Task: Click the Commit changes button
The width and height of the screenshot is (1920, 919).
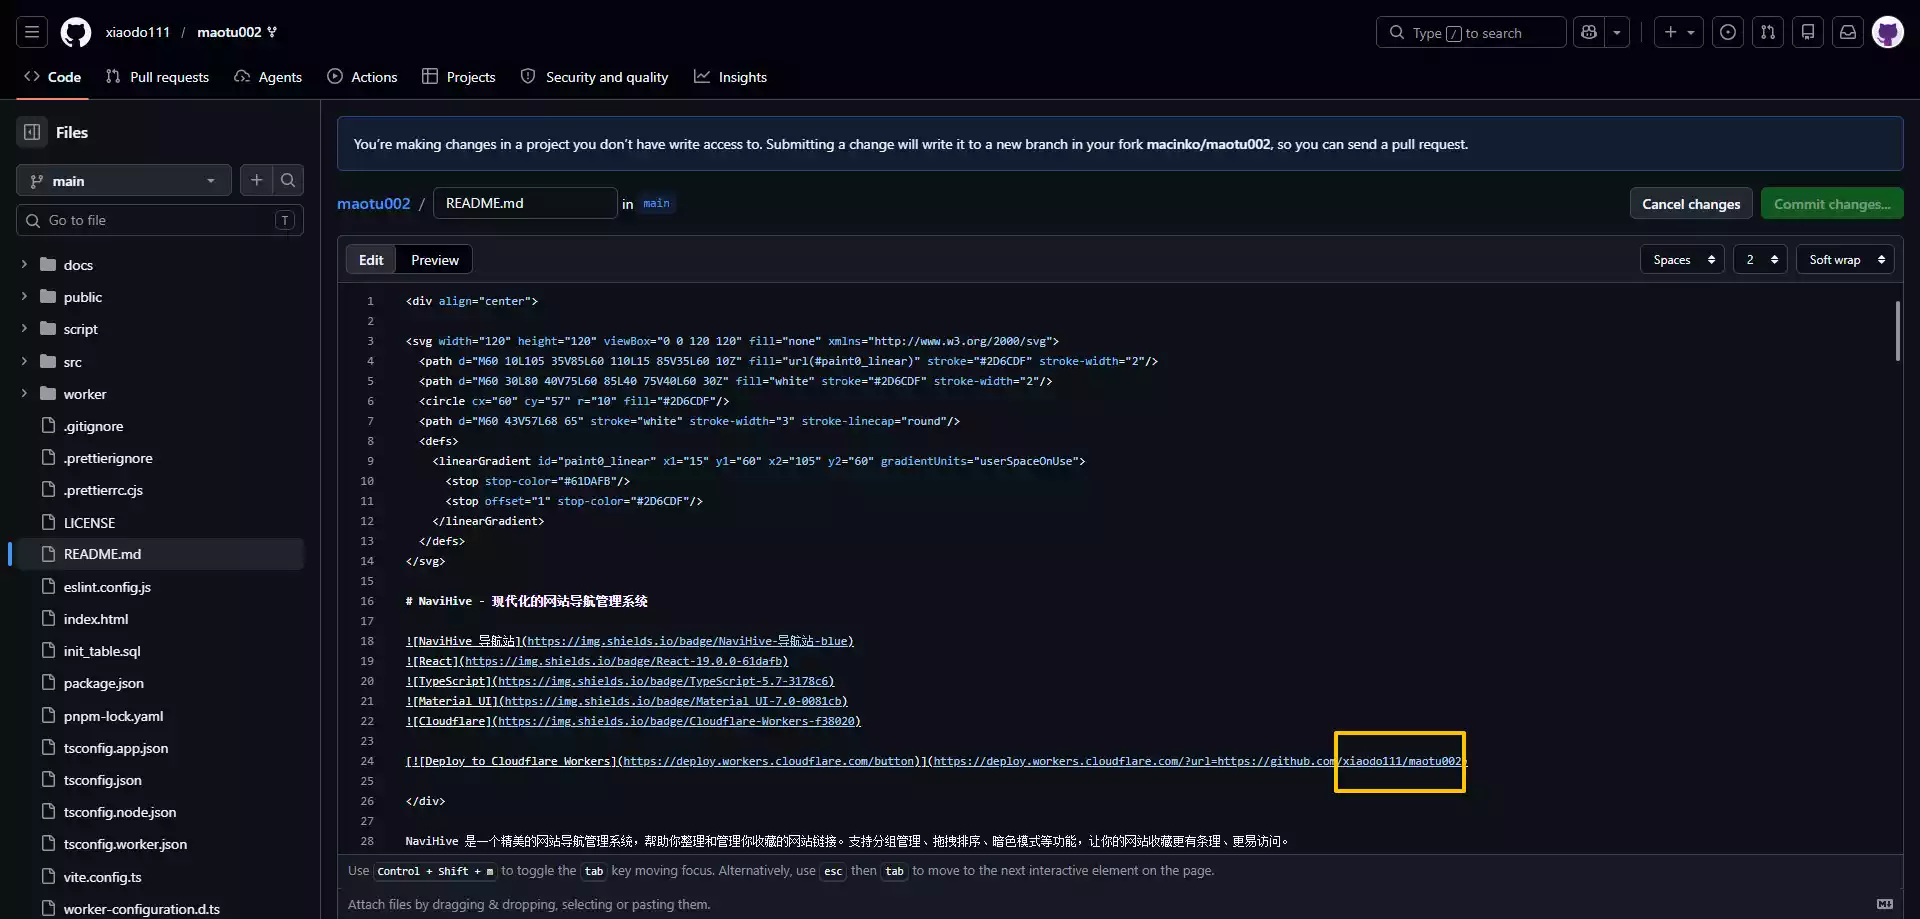Action: point(1832,204)
